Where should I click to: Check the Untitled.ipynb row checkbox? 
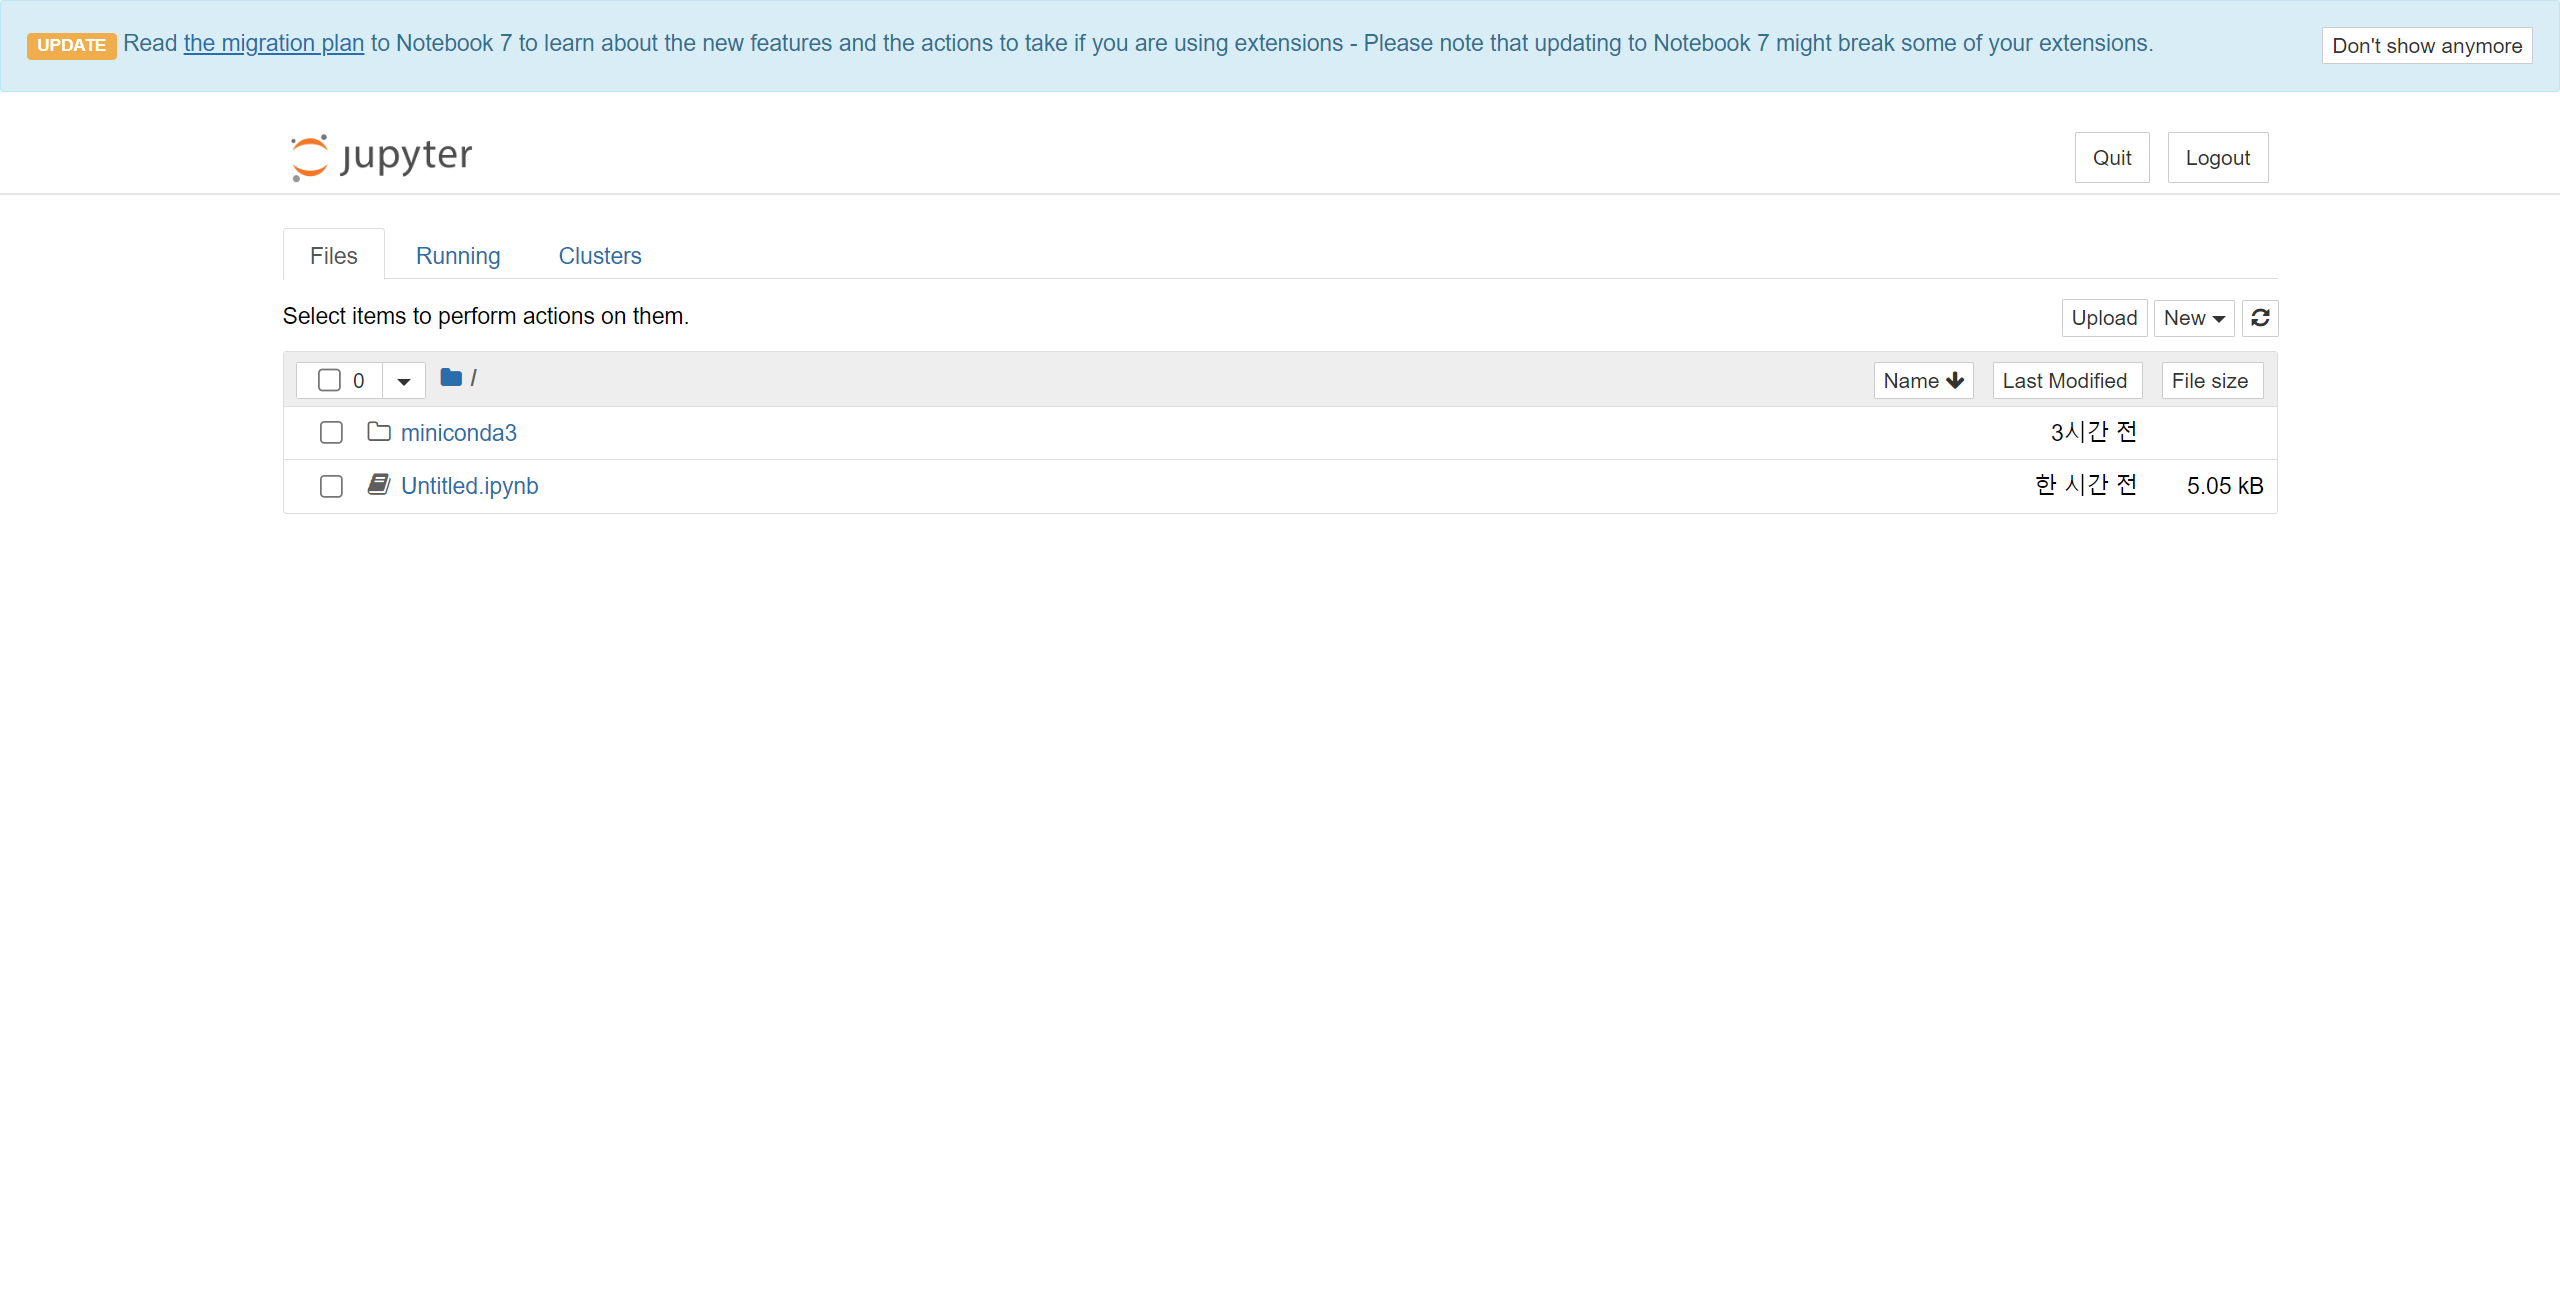pos(331,486)
